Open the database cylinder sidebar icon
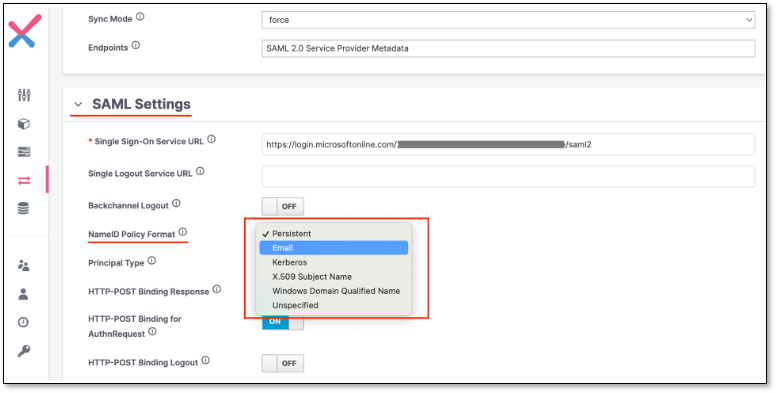776x393 pixels. tap(23, 208)
